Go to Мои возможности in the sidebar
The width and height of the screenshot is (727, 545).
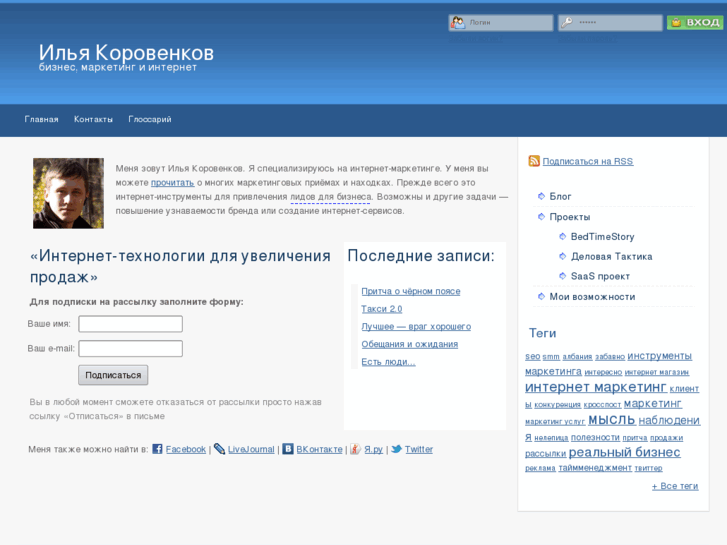coord(592,297)
